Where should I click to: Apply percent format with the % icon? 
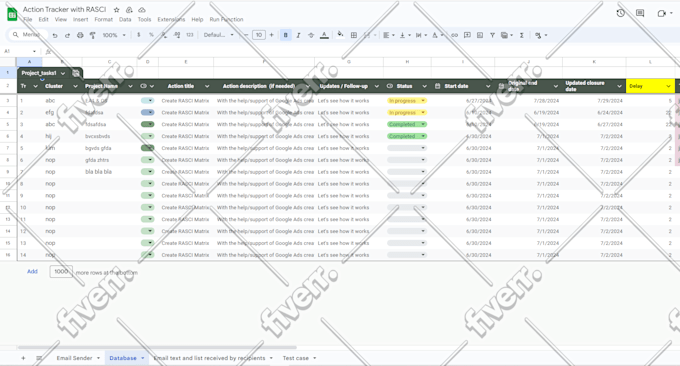(151, 35)
